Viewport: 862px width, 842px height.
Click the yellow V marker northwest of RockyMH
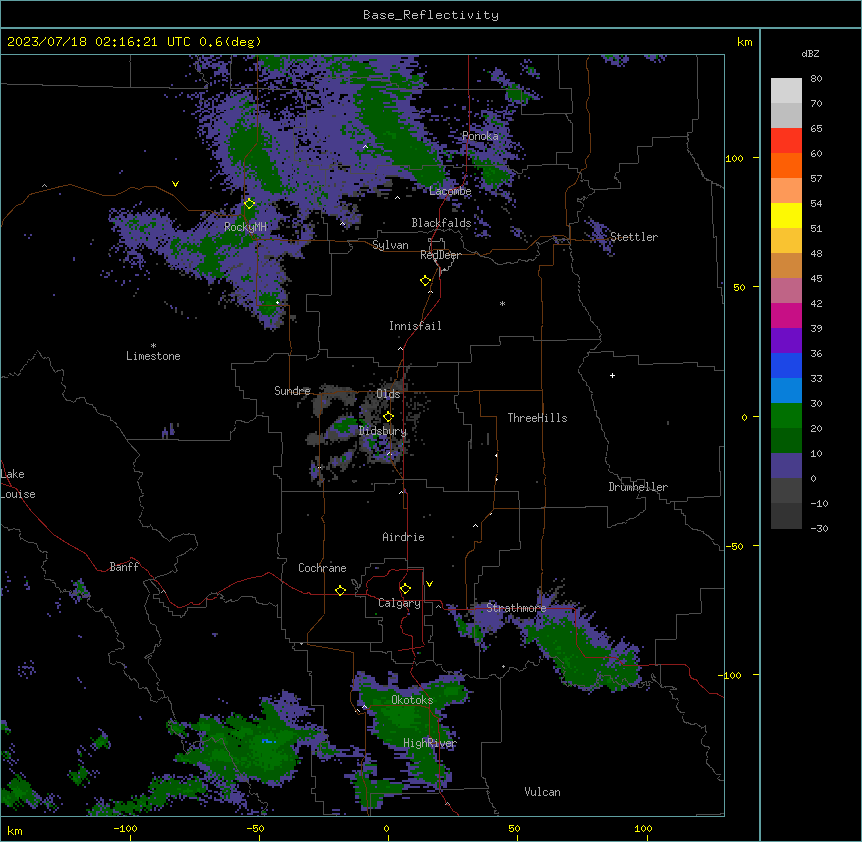click(x=175, y=184)
